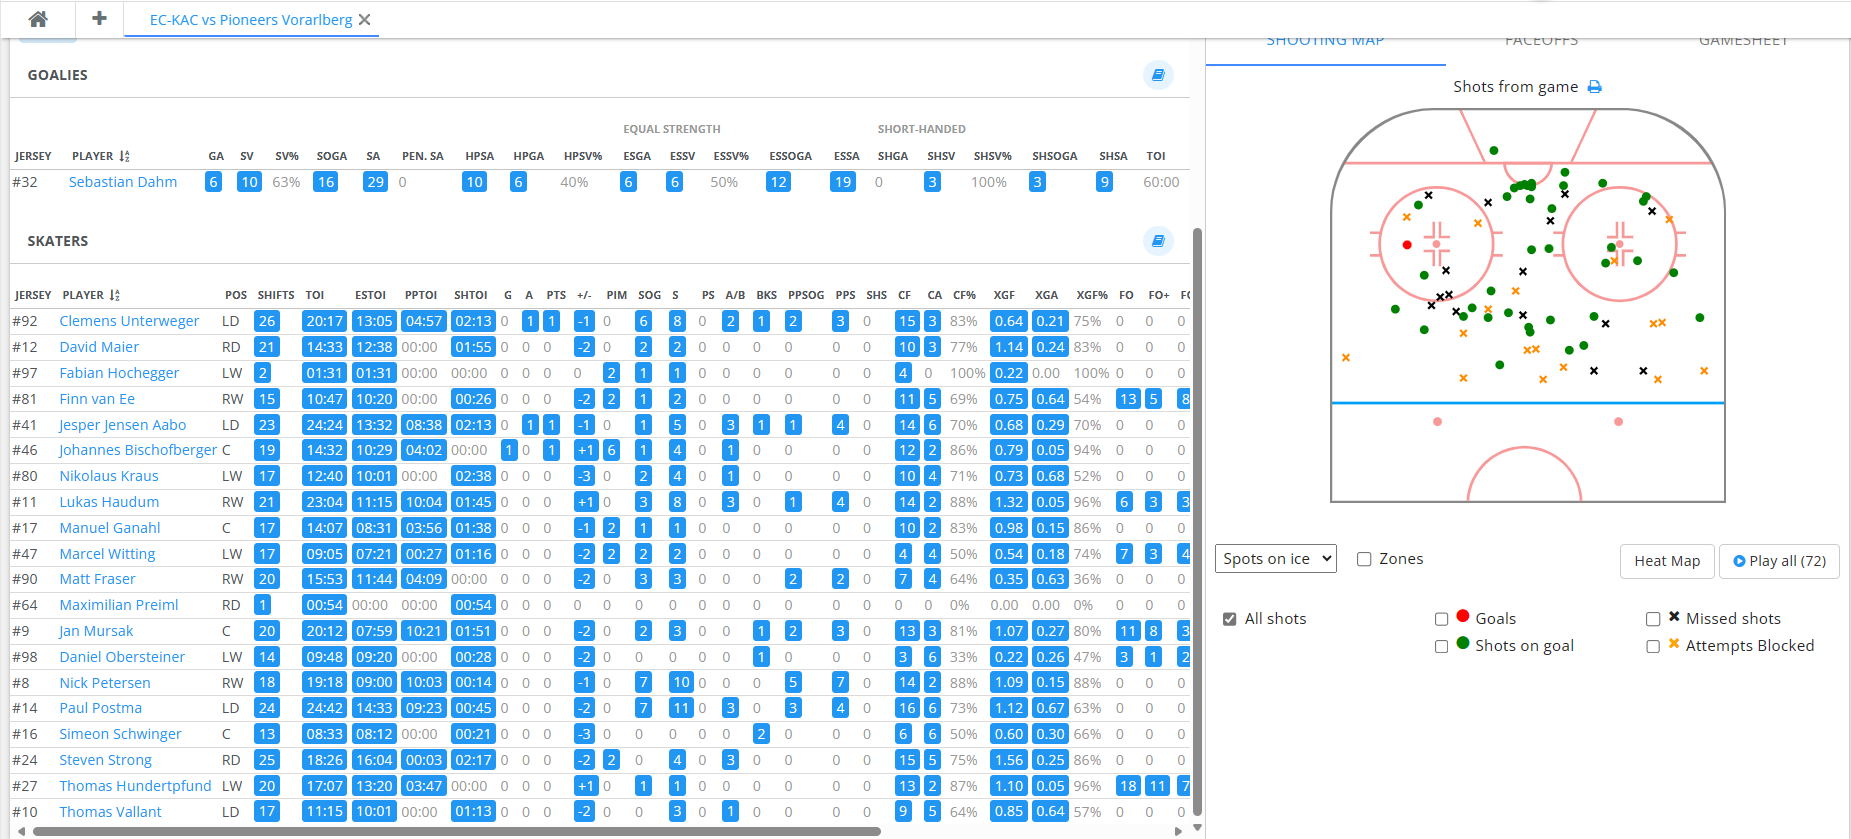Viewport: 1851px width, 839px height.
Task: Click the horizontal scrollbar under skaters table
Action: 456,831
